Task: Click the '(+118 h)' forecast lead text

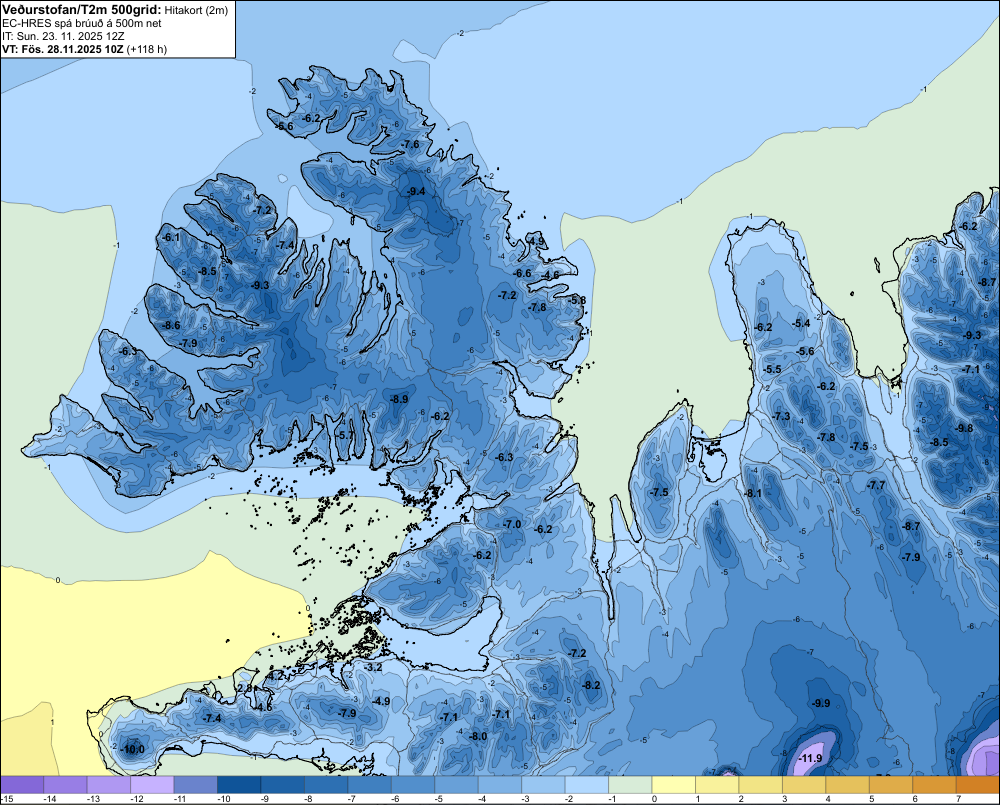Action: tap(147, 49)
